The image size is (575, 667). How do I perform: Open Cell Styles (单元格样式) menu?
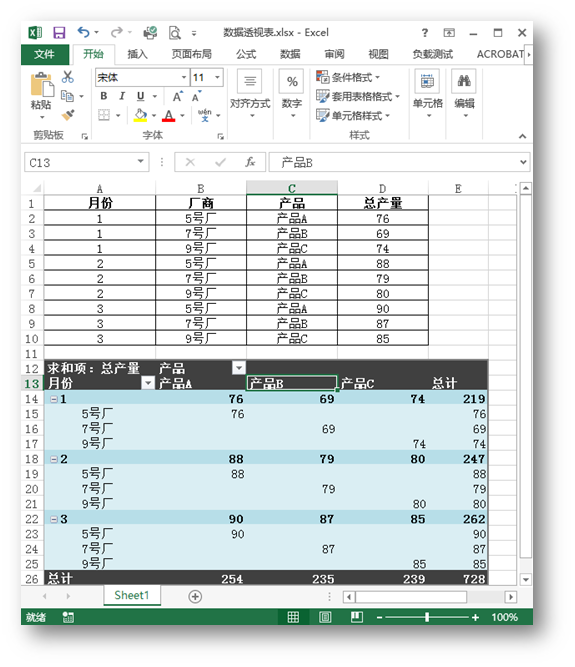[353, 115]
